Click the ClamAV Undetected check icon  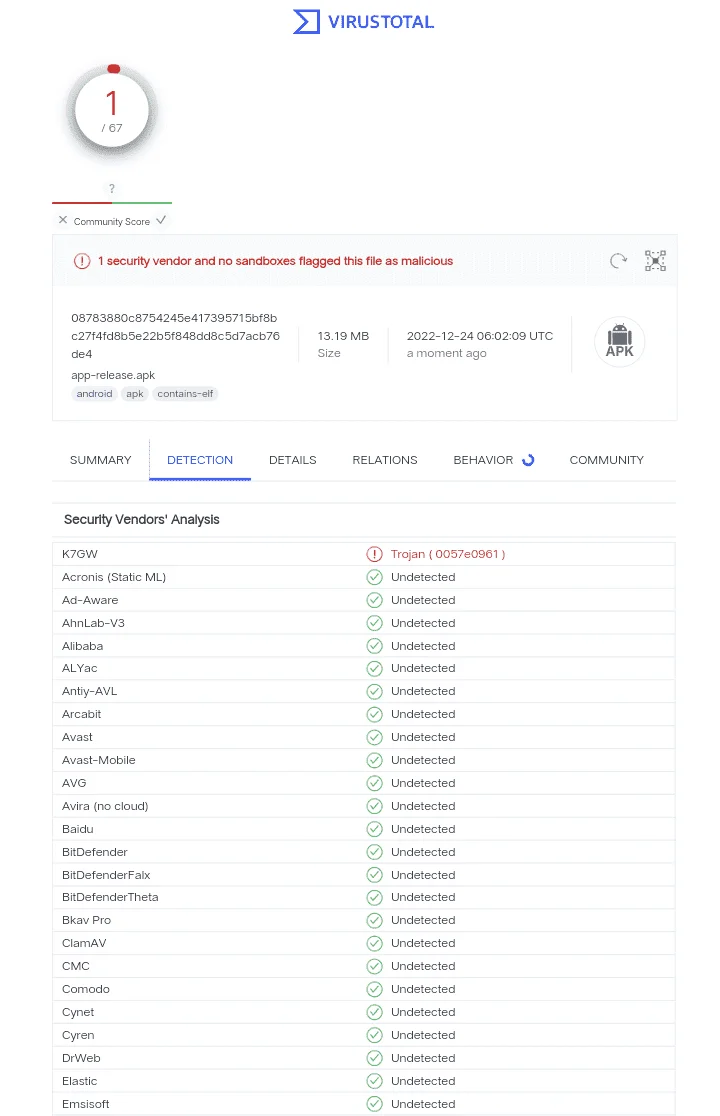pos(374,943)
